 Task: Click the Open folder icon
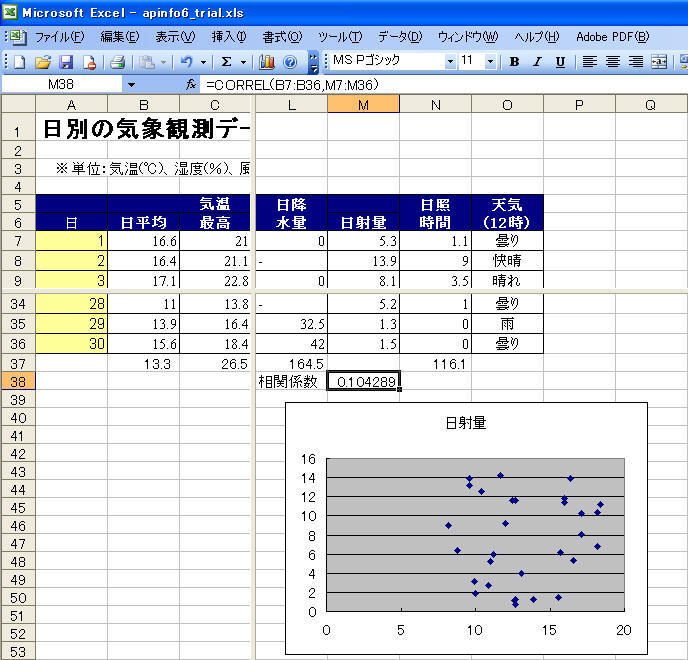[x=43, y=62]
